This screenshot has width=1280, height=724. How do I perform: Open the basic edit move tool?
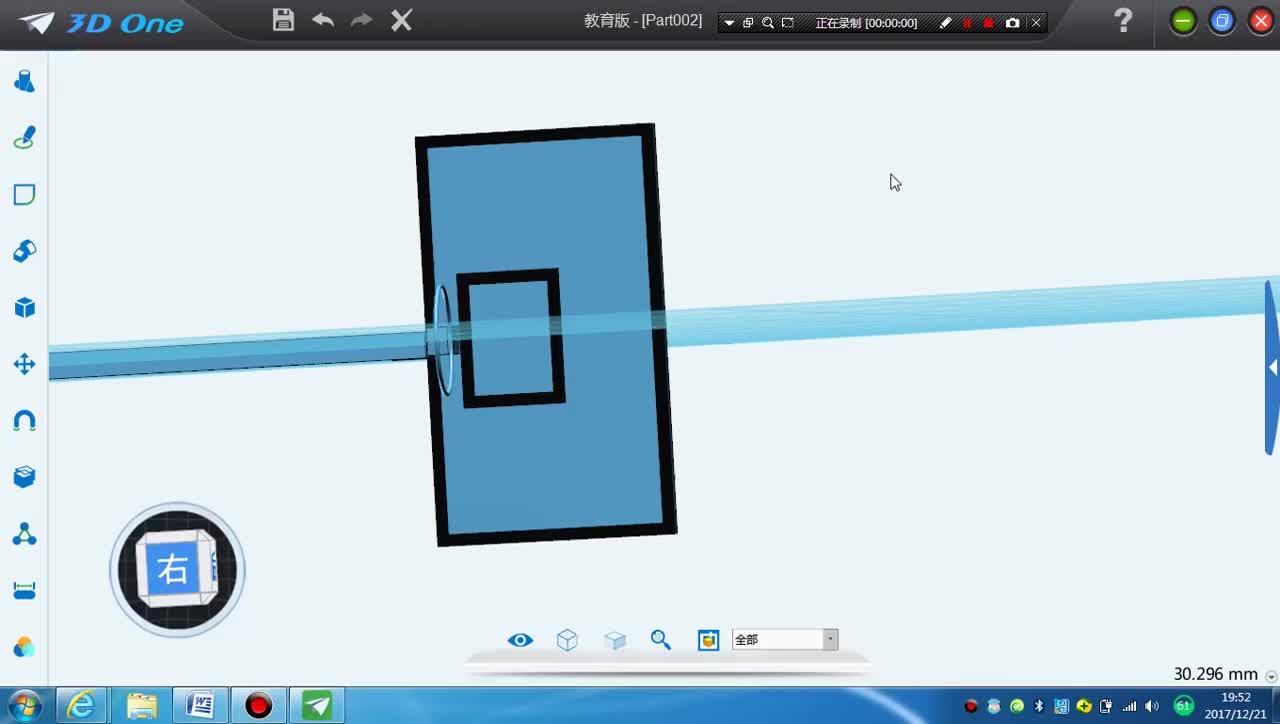click(x=24, y=364)
